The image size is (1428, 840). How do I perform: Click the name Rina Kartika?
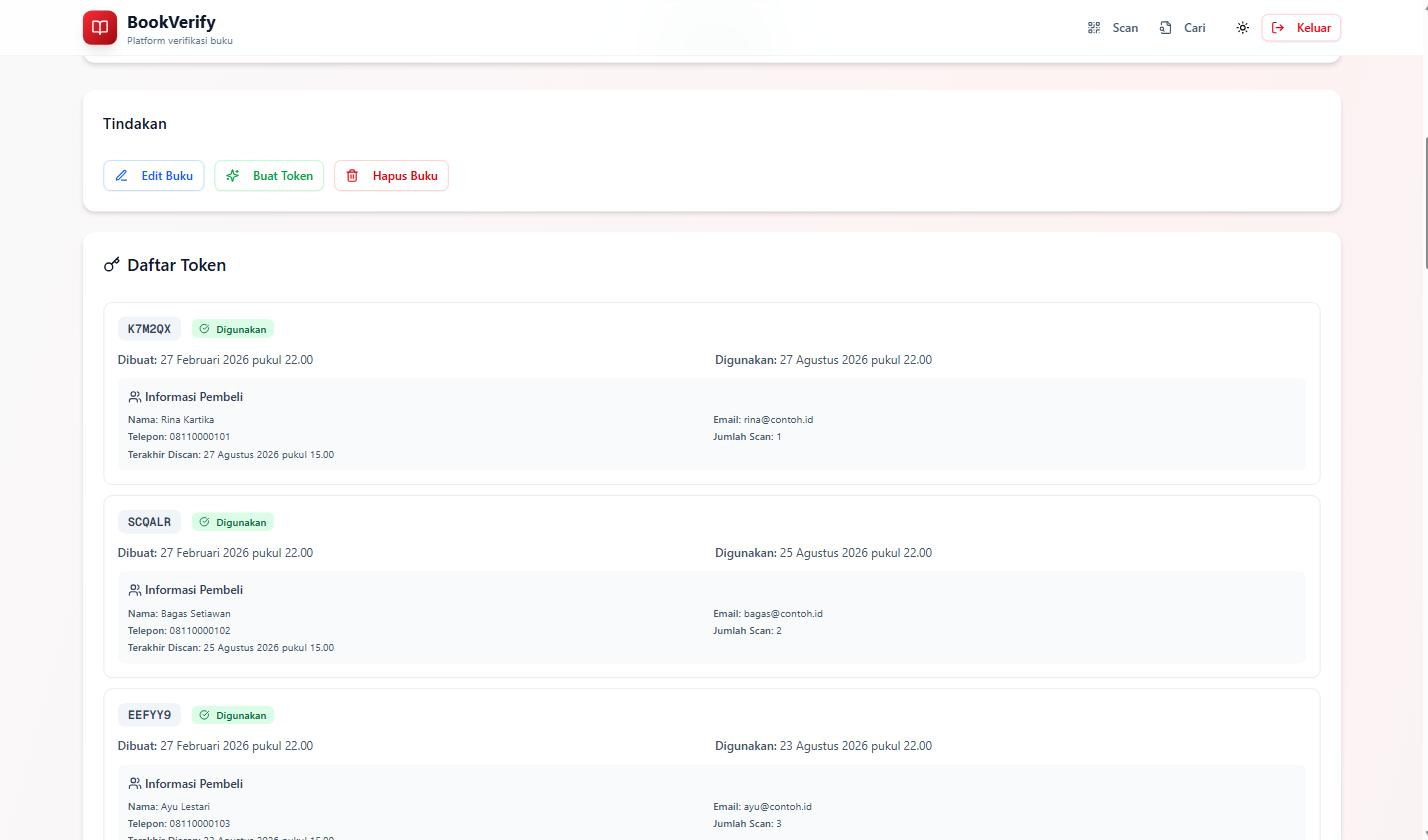tap(187, 420)
